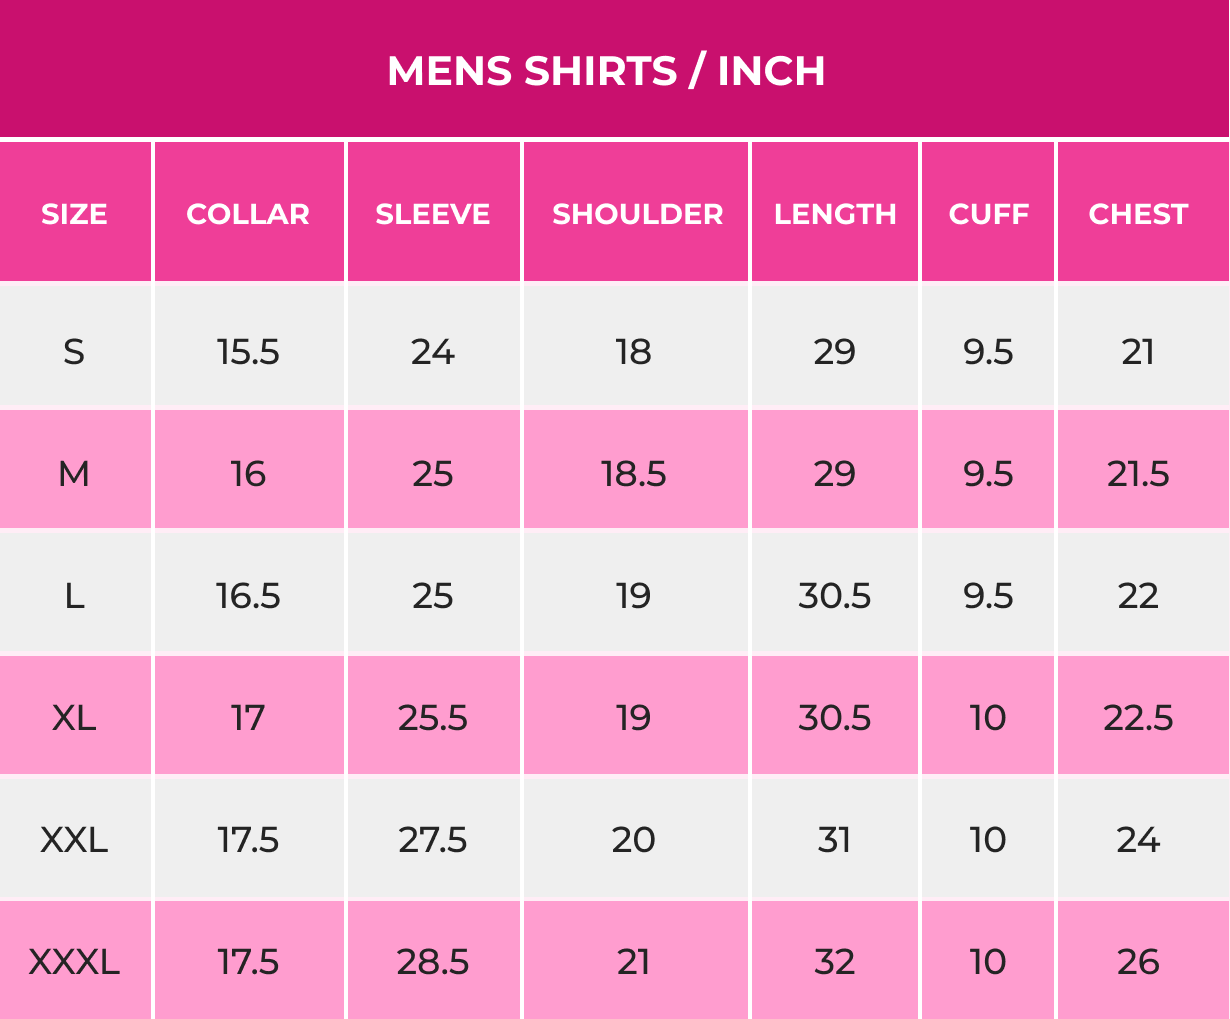Image resolution: width=1230 pixels, height=1019 pixels.
Task: Select cuff value 9.5 for size L
Action: [988, 596]
